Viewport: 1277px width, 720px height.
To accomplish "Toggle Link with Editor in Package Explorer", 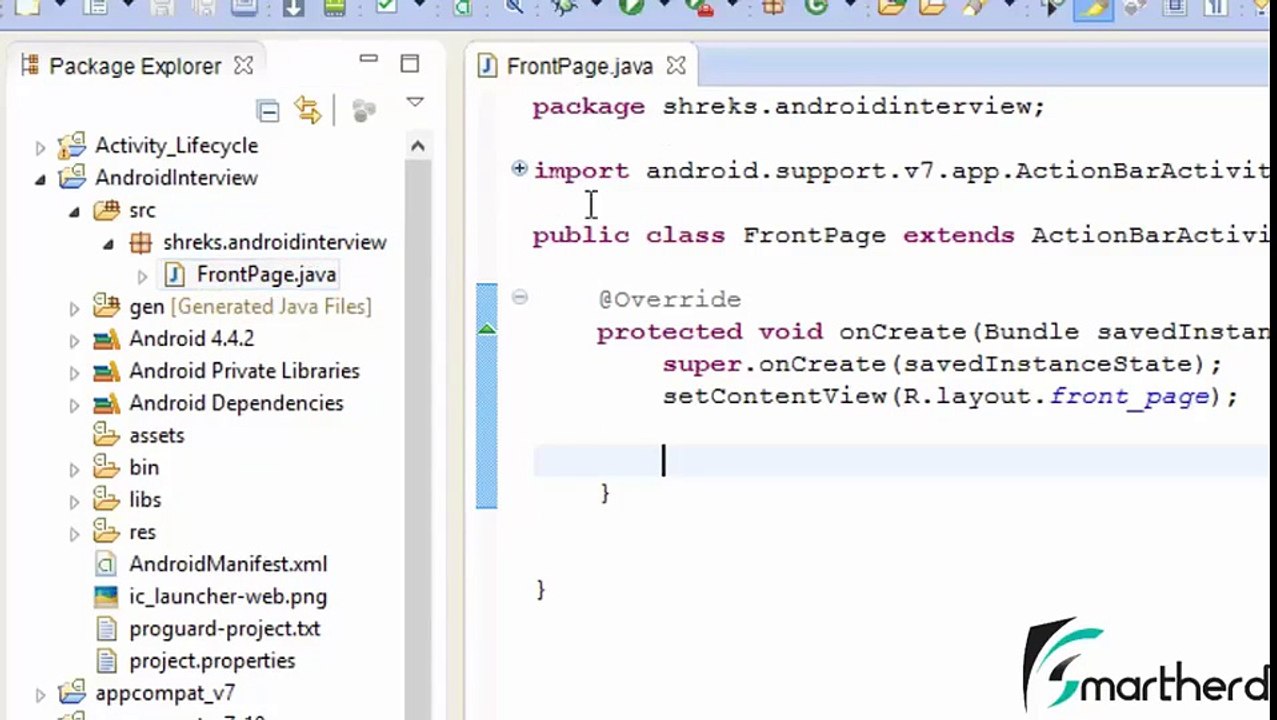I will [308, 109].
